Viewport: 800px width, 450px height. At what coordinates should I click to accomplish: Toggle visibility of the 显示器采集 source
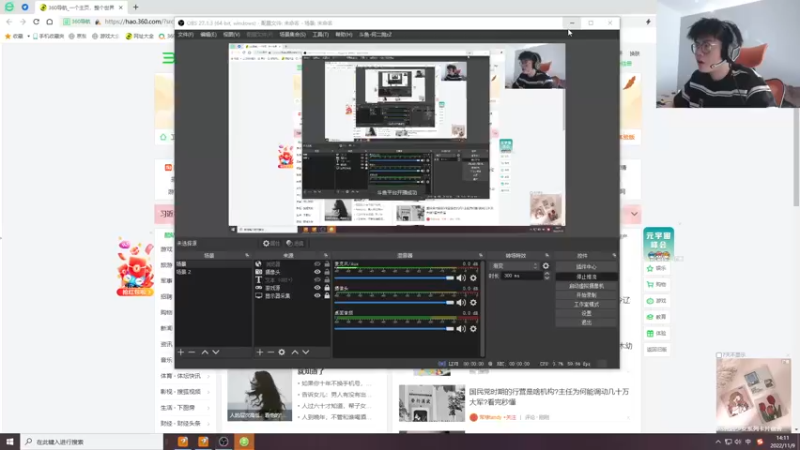(317, 296)
